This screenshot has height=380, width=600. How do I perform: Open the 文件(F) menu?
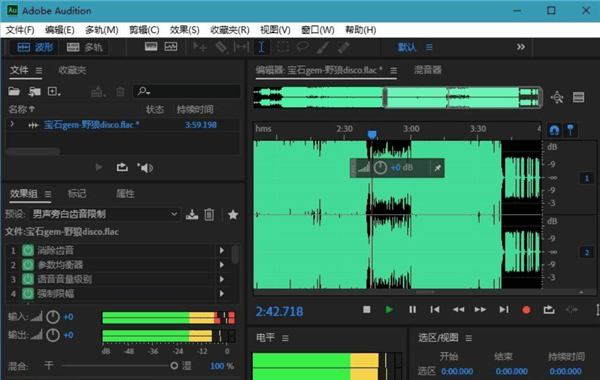point(20,30)
